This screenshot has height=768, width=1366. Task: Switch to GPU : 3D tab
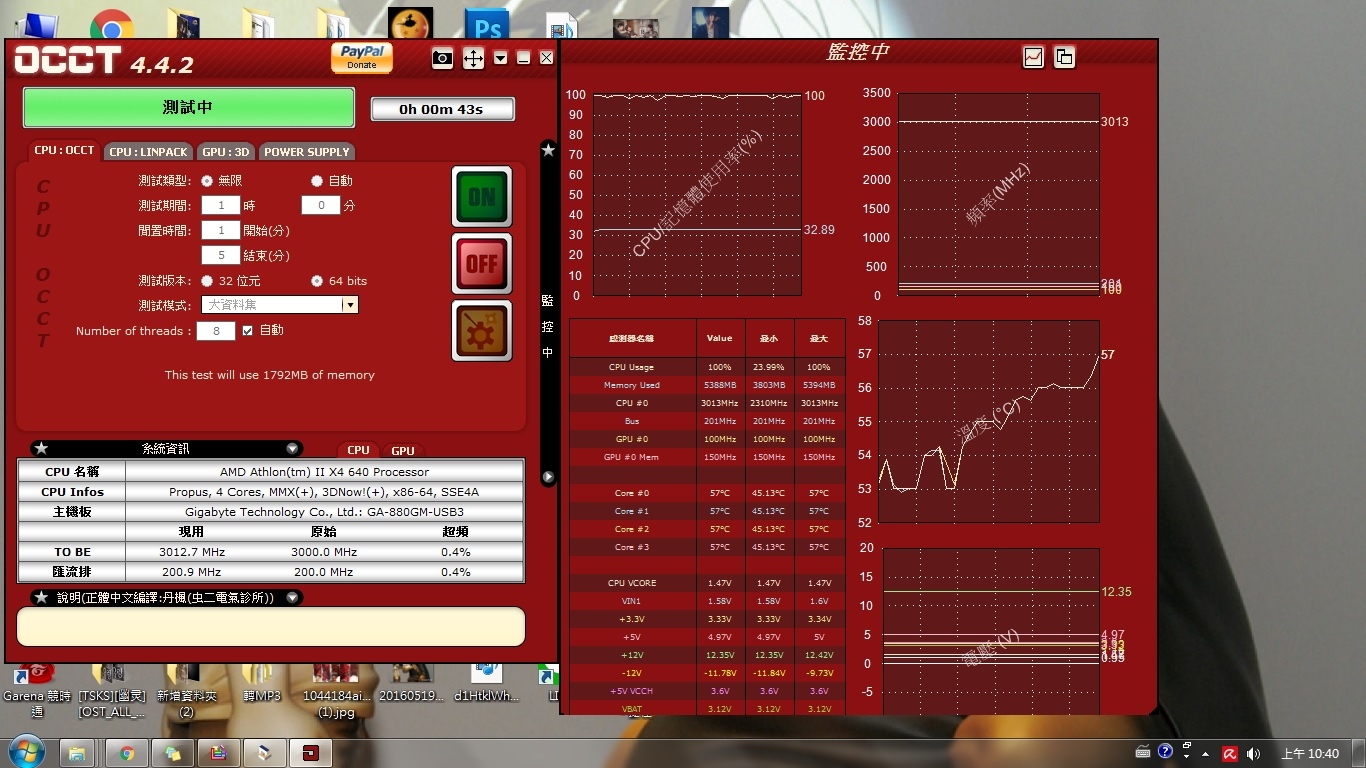coord(226,152)
